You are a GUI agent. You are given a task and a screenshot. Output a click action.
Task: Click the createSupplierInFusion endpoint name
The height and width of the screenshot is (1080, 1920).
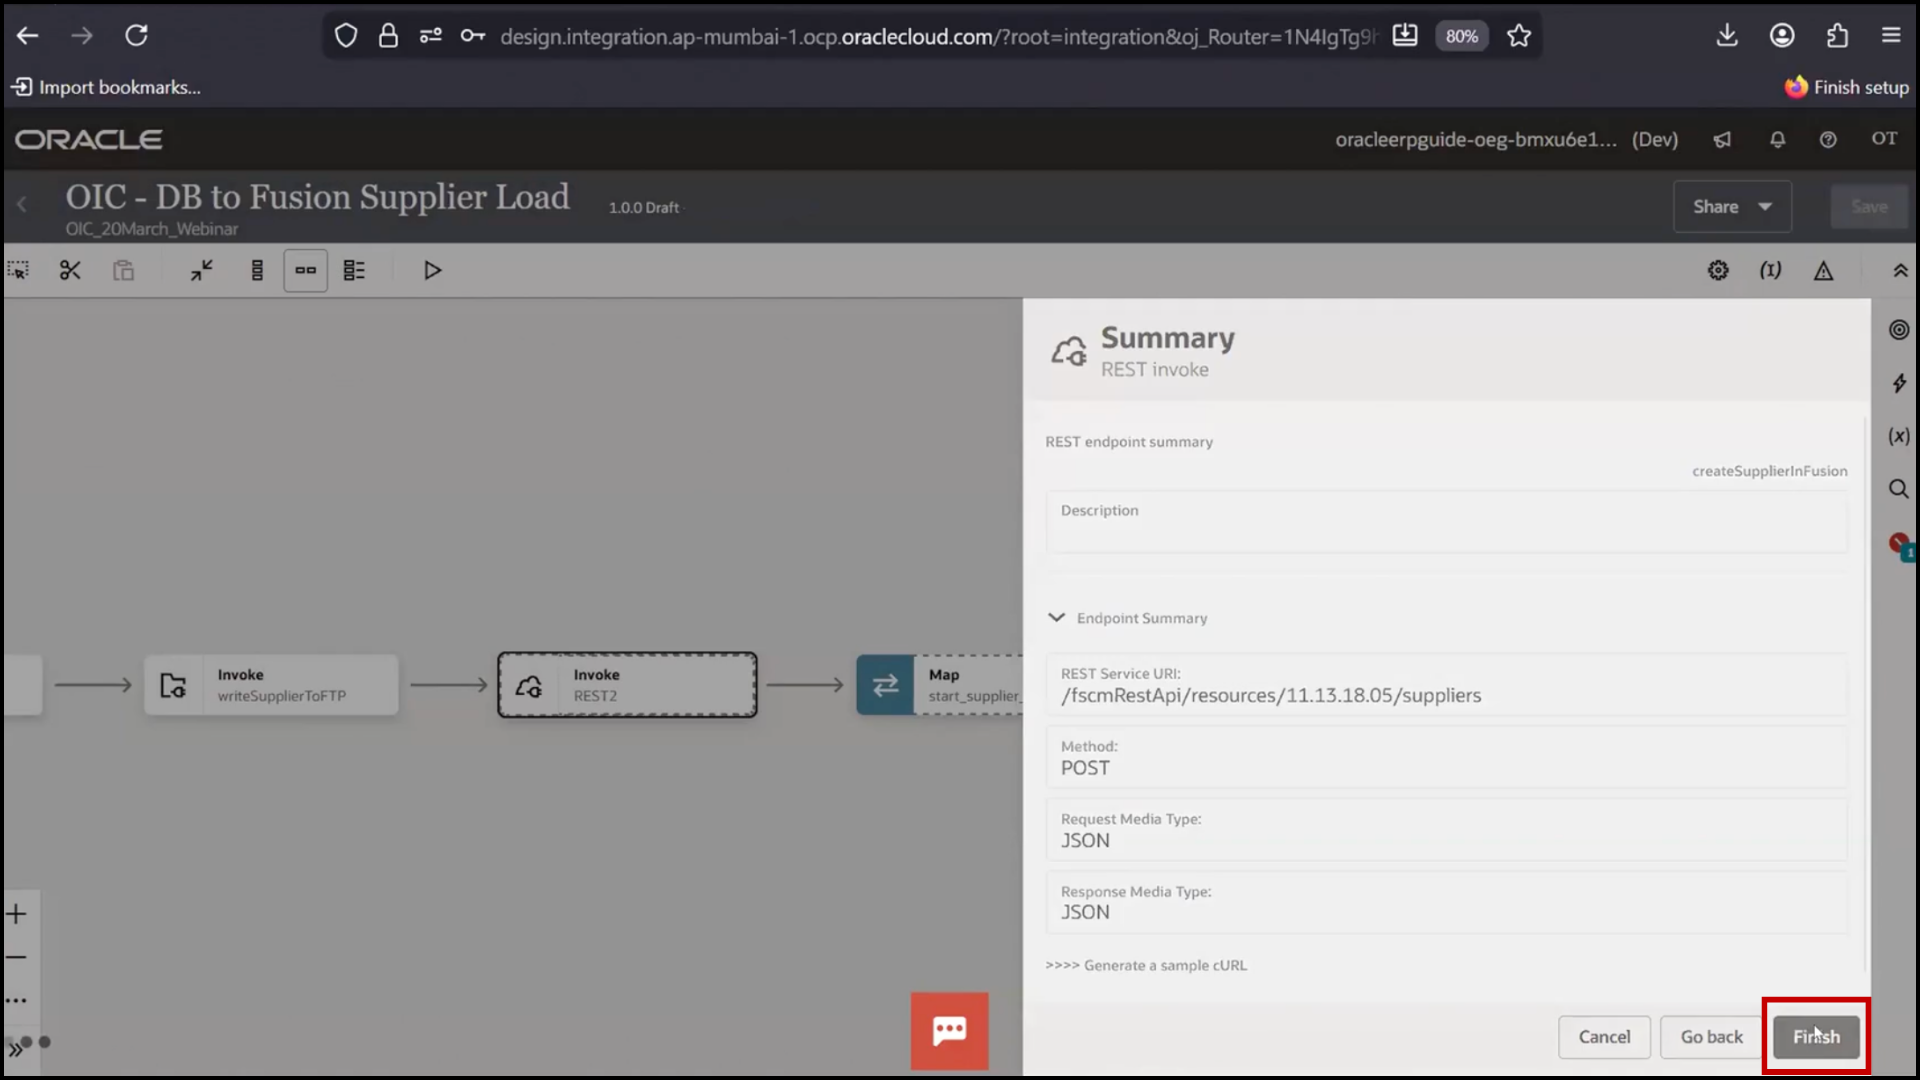(1769, 471)
